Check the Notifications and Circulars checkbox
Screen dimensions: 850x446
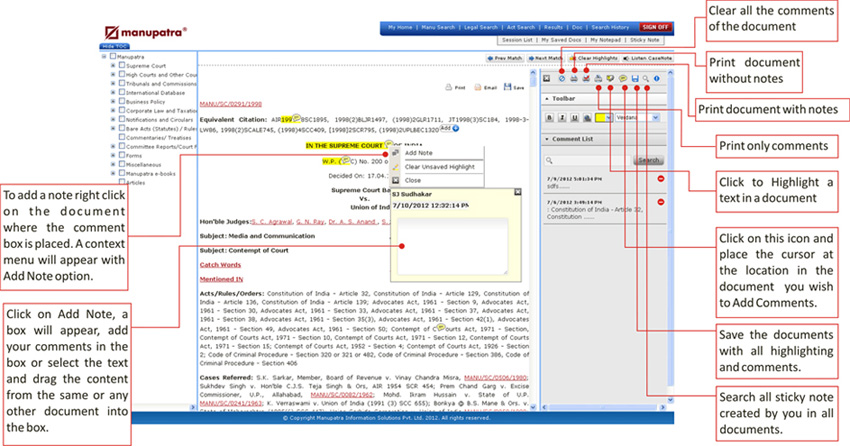click(122, 119)
